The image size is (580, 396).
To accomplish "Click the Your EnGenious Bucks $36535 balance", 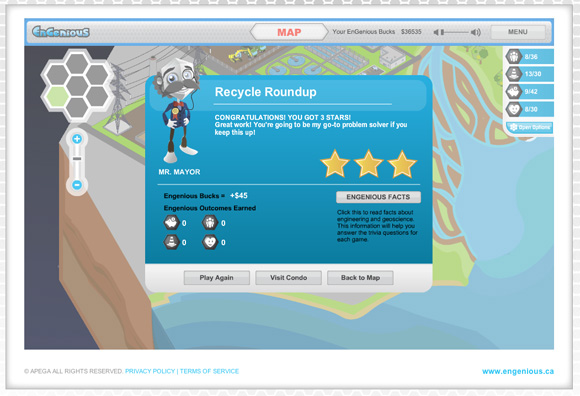I will [377, 32].
